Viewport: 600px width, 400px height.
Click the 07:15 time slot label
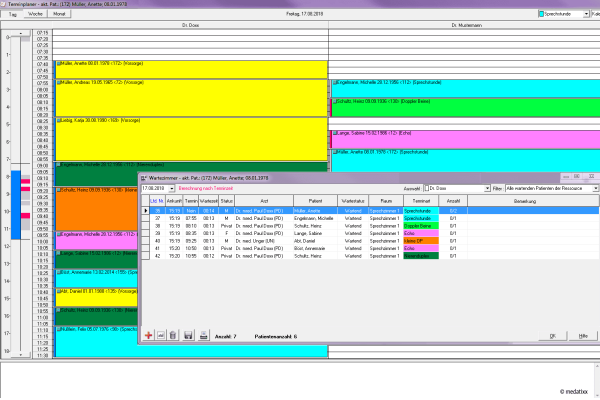click(x=42, y=33)
